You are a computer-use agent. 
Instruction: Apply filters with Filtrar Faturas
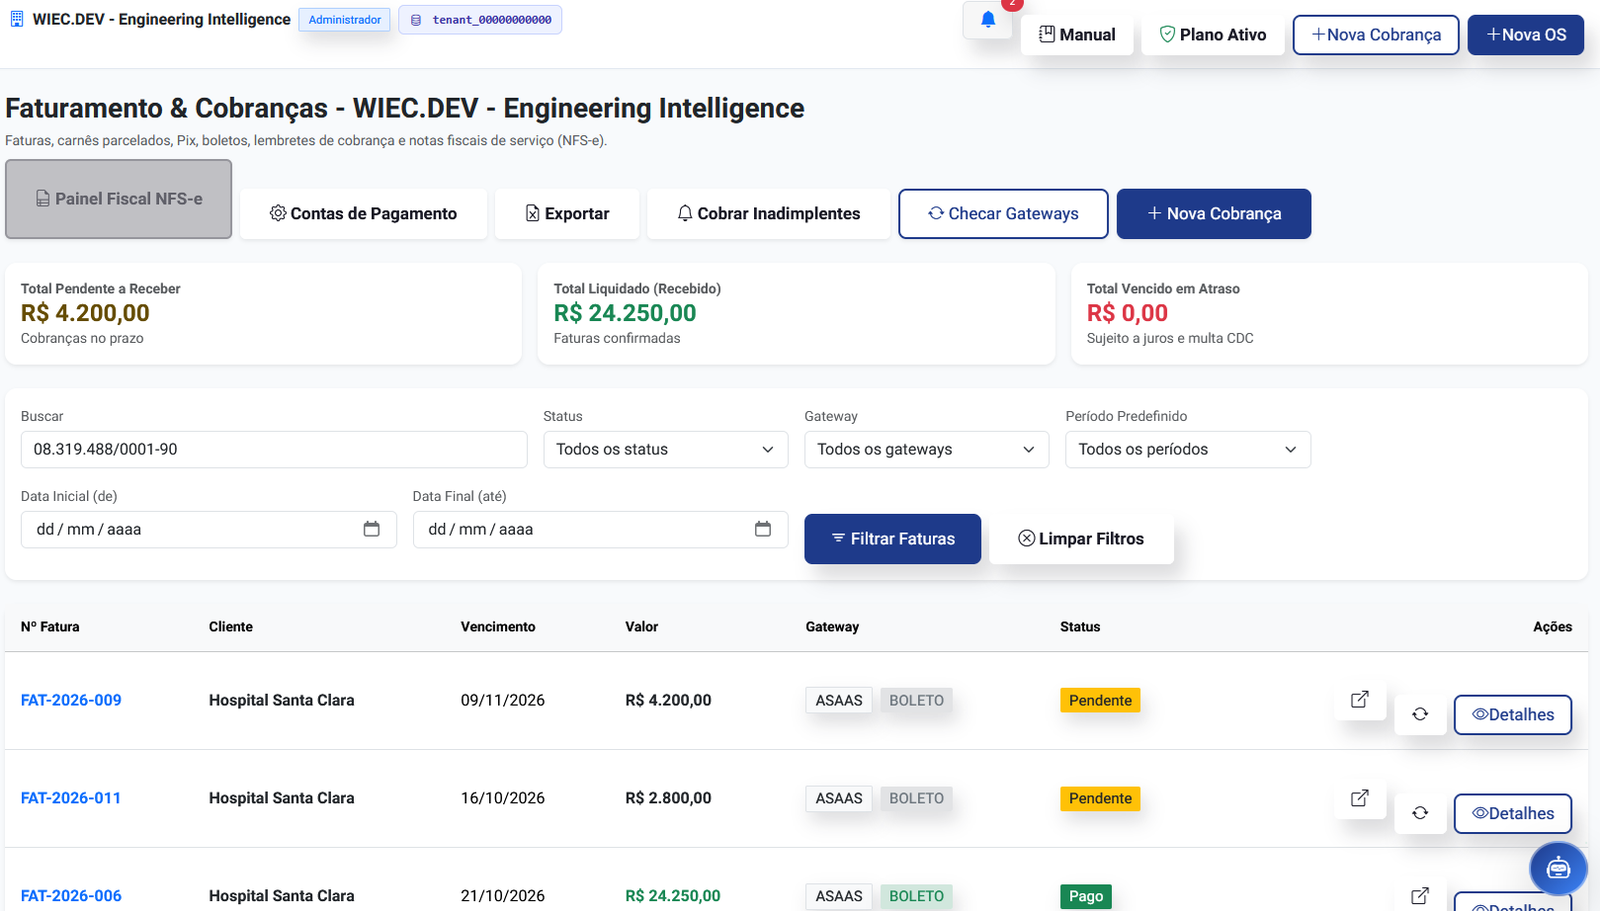[x=893, y=539]
